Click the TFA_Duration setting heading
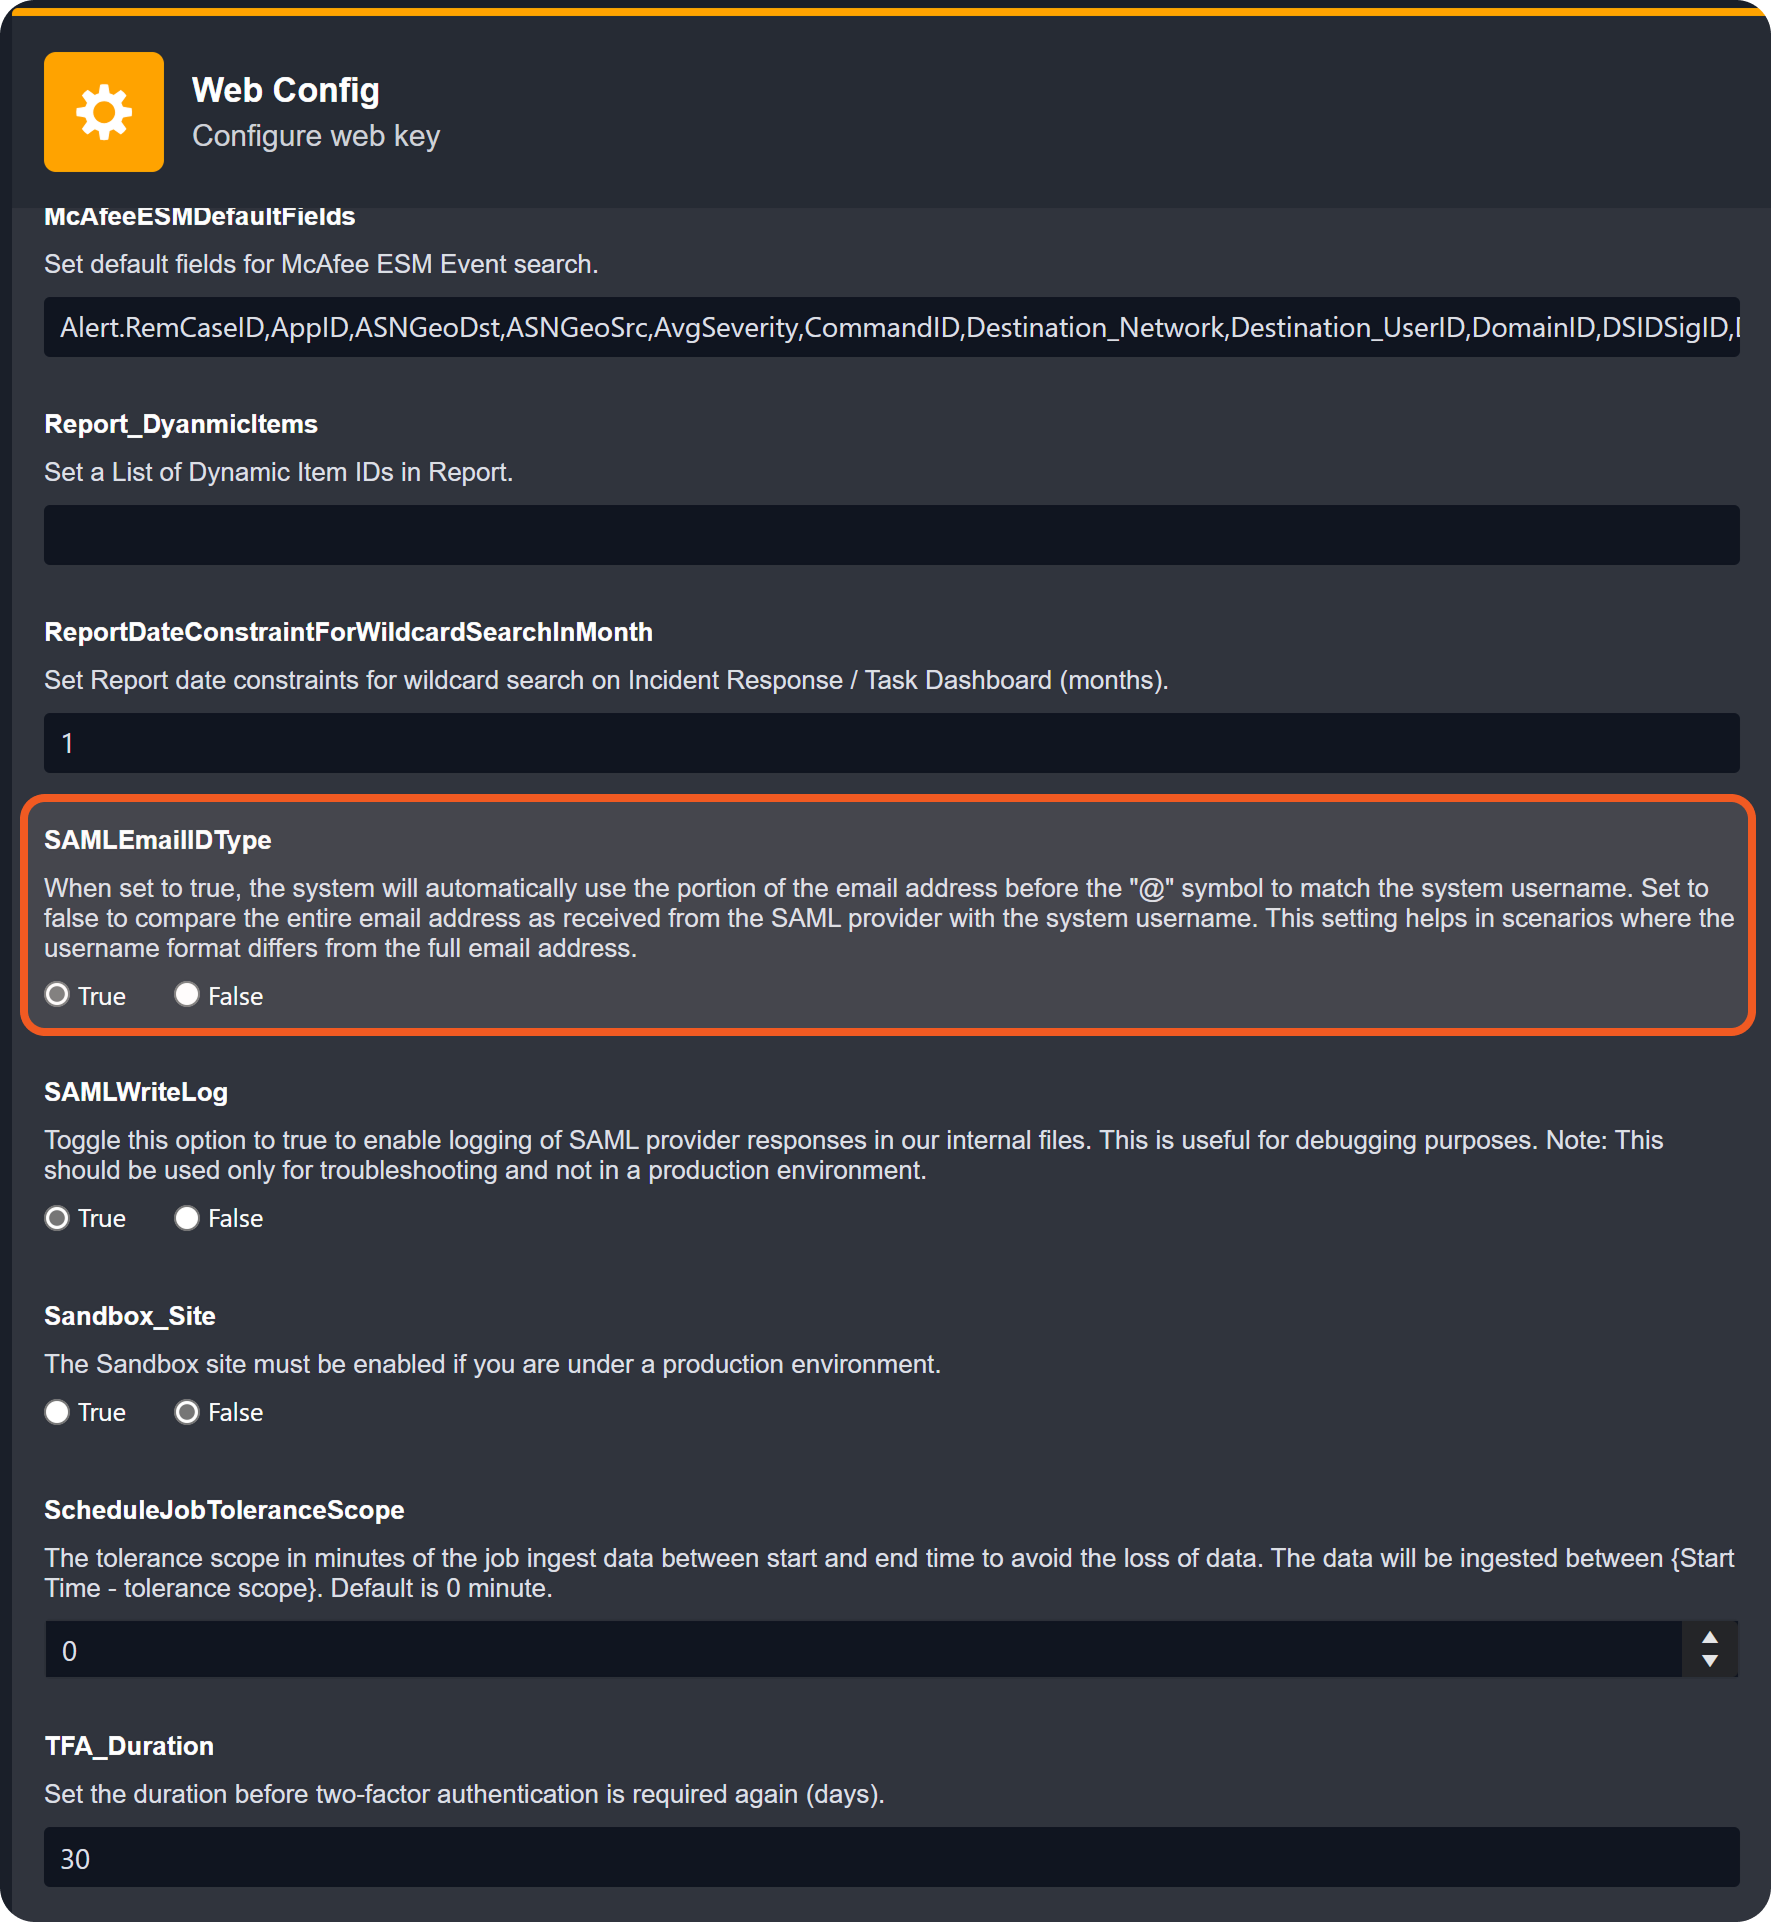1771x1922 pixels. [129, 1746]
